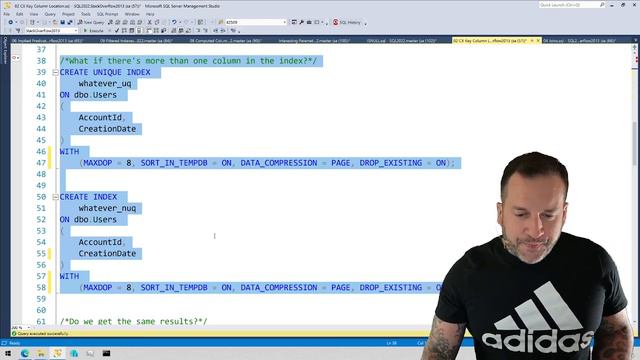Screen dimensions: 640x360
Task: Click the Cut scissors icon
Action: click(x=149, y=22)
